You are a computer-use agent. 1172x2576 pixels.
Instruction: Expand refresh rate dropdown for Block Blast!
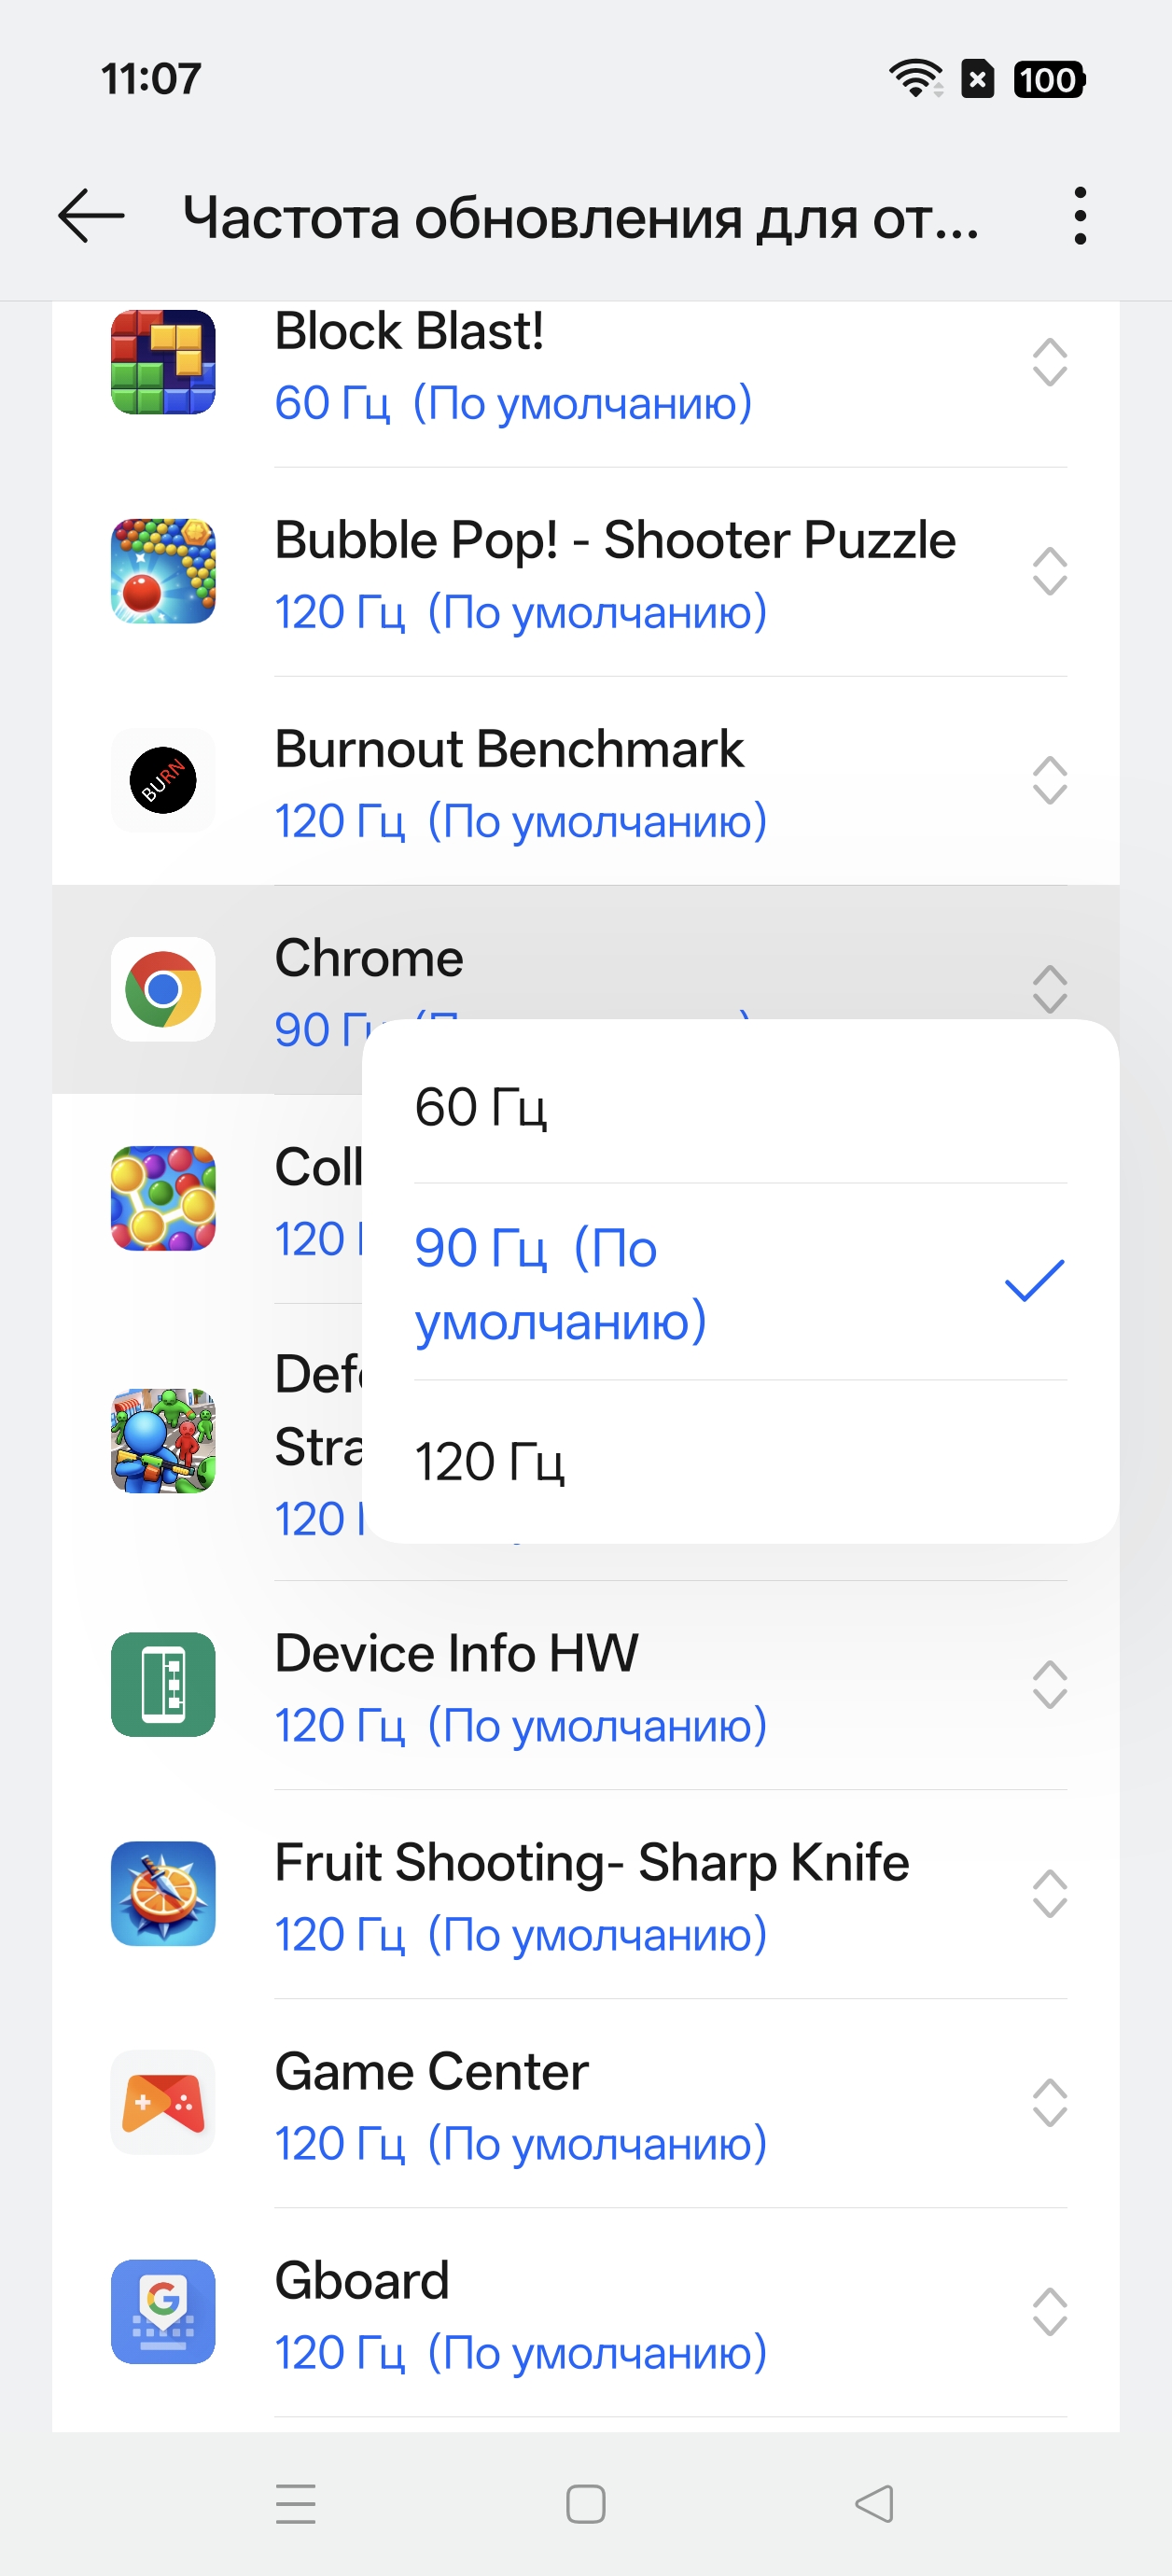pyautogui.click(x=1049, y=362)
